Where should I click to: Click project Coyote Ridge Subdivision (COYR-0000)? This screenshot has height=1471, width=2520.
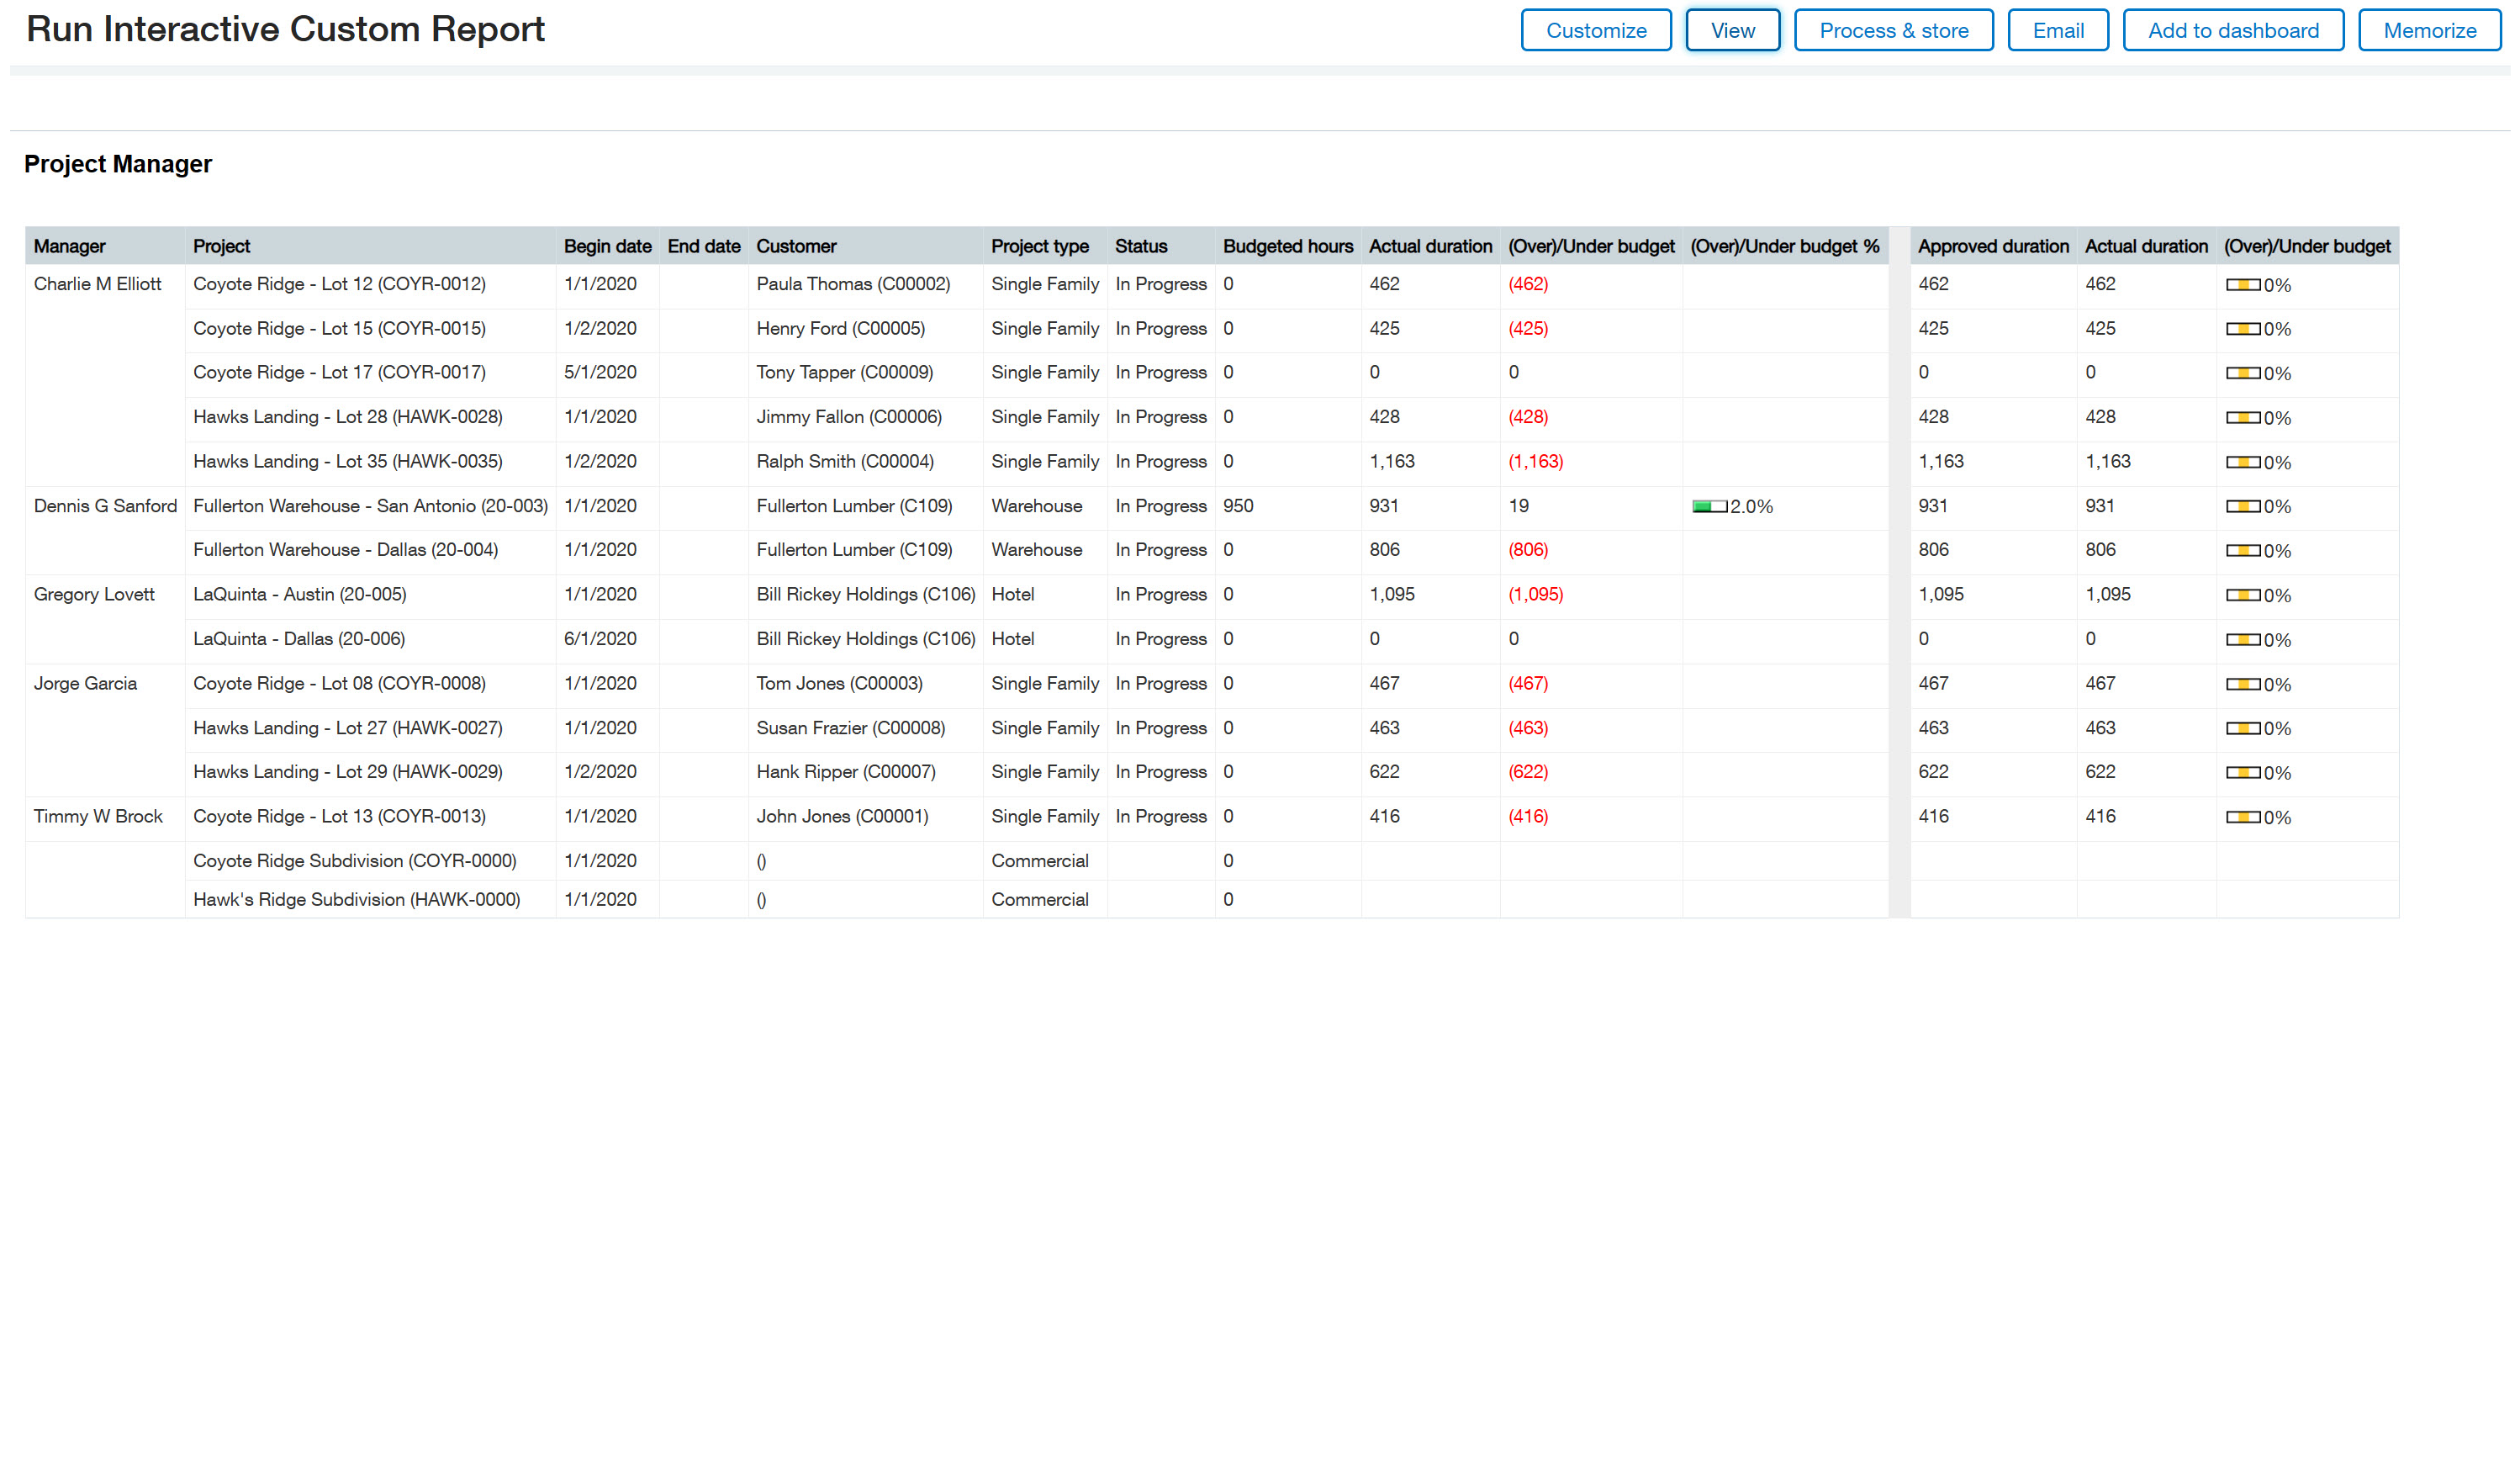[x=354, y=861]
